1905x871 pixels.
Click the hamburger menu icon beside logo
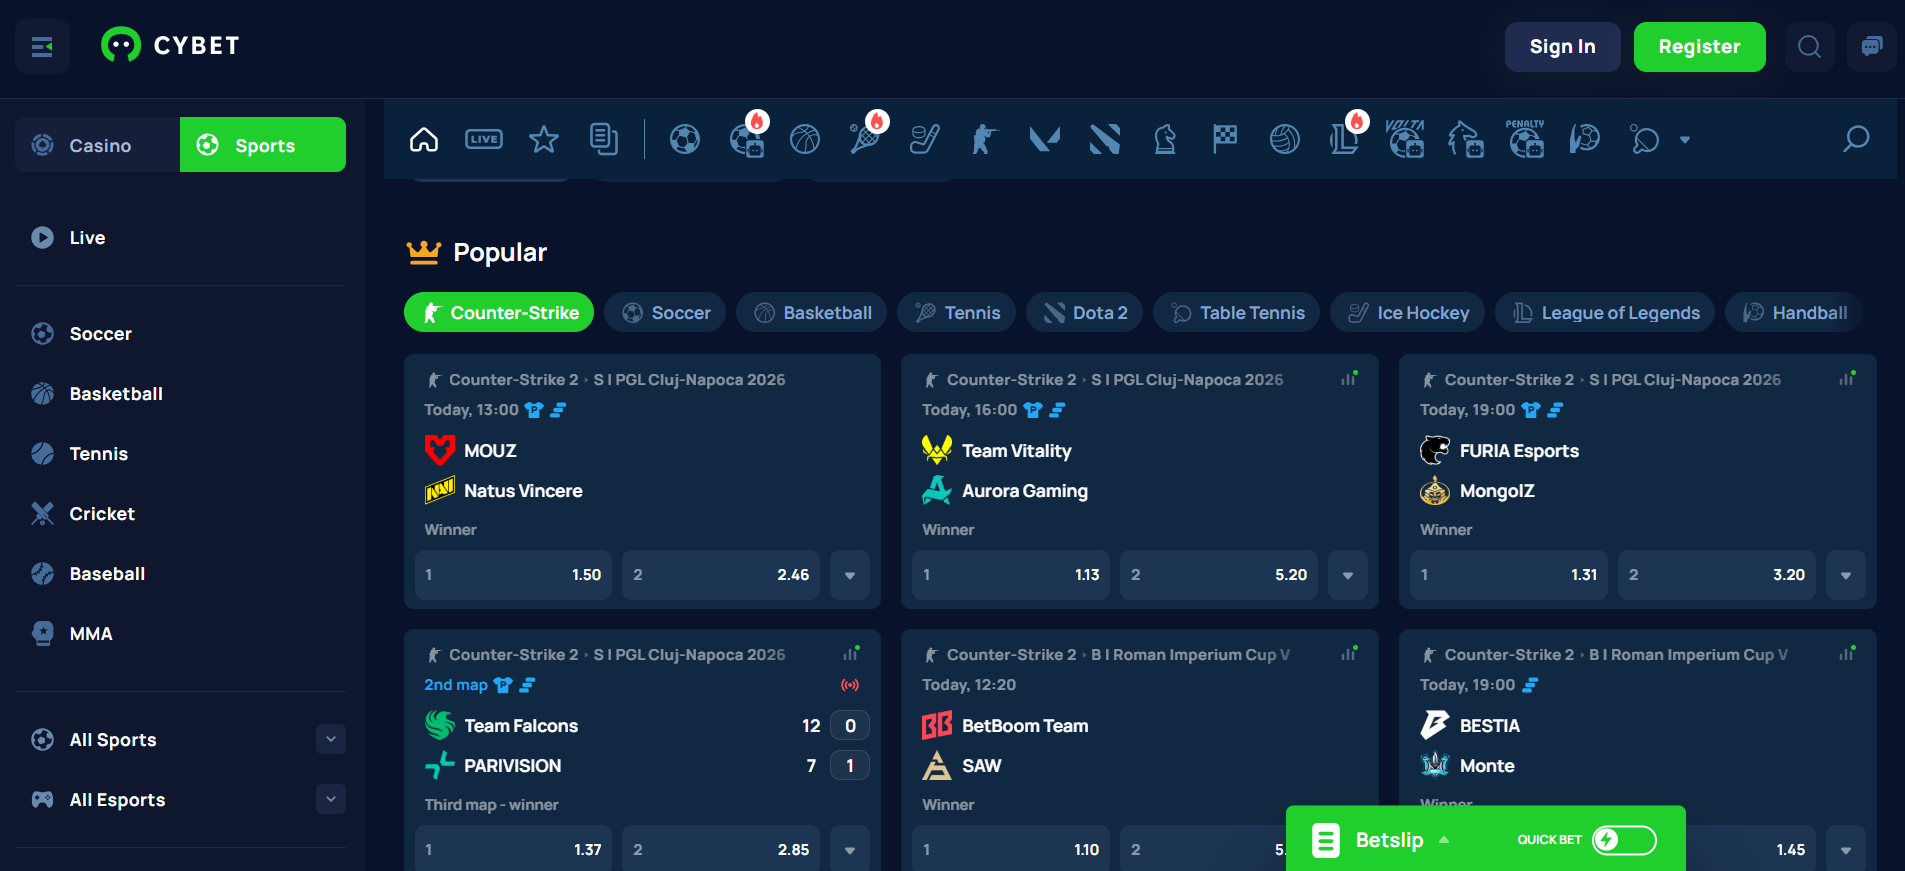[x=42, y=47]
